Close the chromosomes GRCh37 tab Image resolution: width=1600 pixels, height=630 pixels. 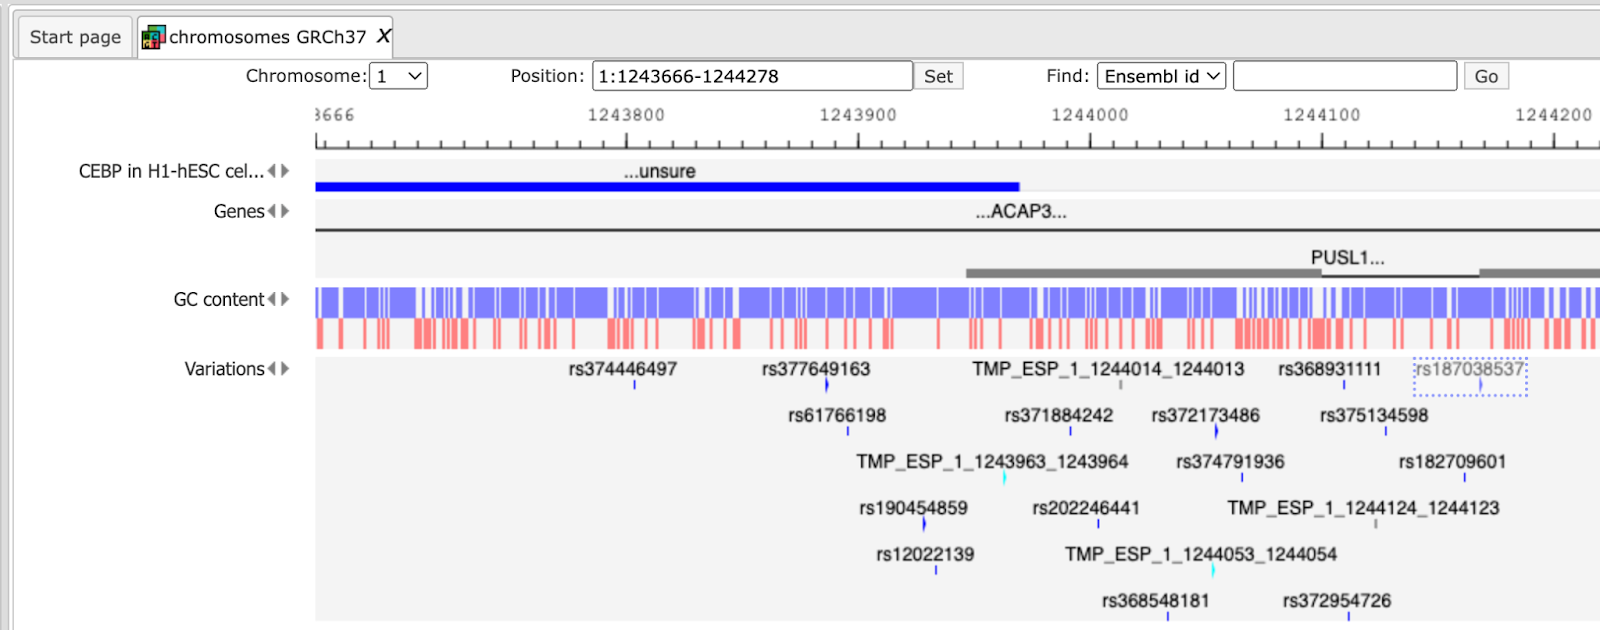[383, 36]
